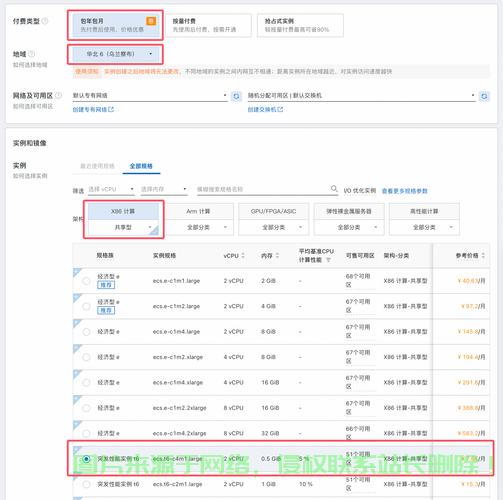Viewport: 503px width, 500px height.
Task: Select ecs.e-c1m1.large radio button
Action: pos(86,281)
